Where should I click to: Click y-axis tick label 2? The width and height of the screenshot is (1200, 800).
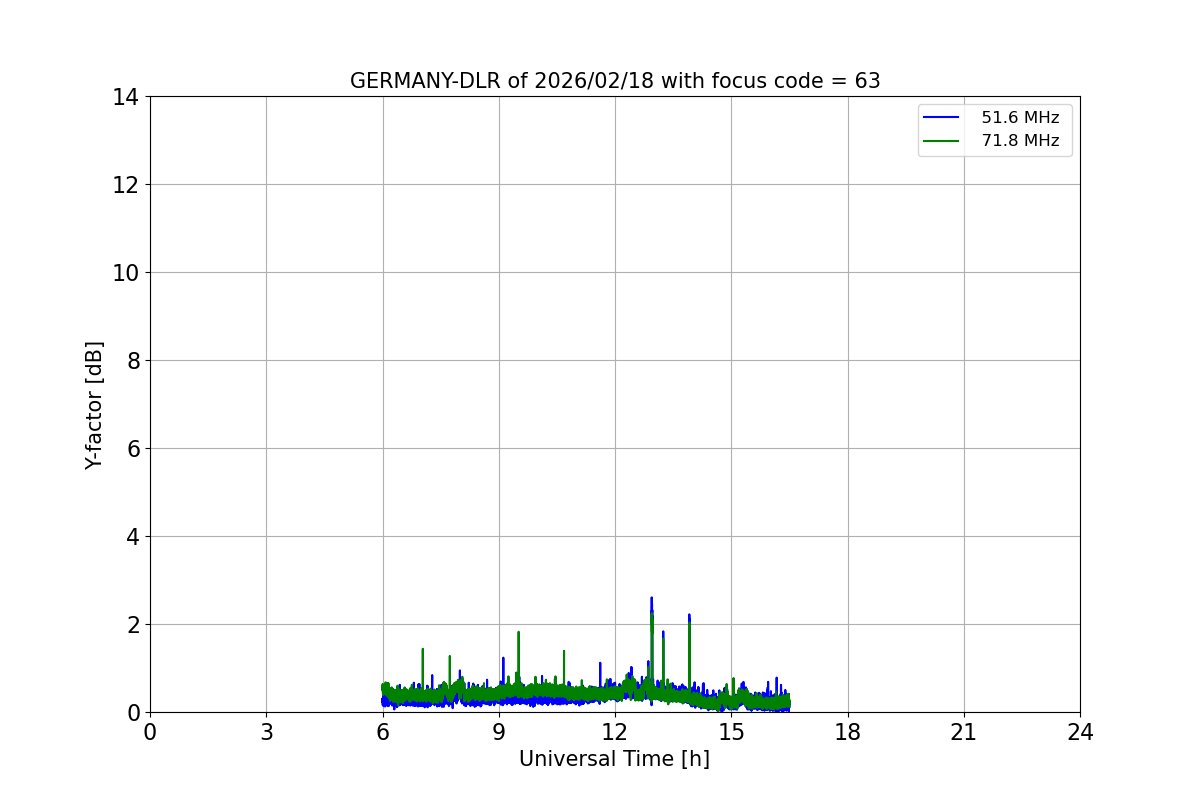[132, 624]
